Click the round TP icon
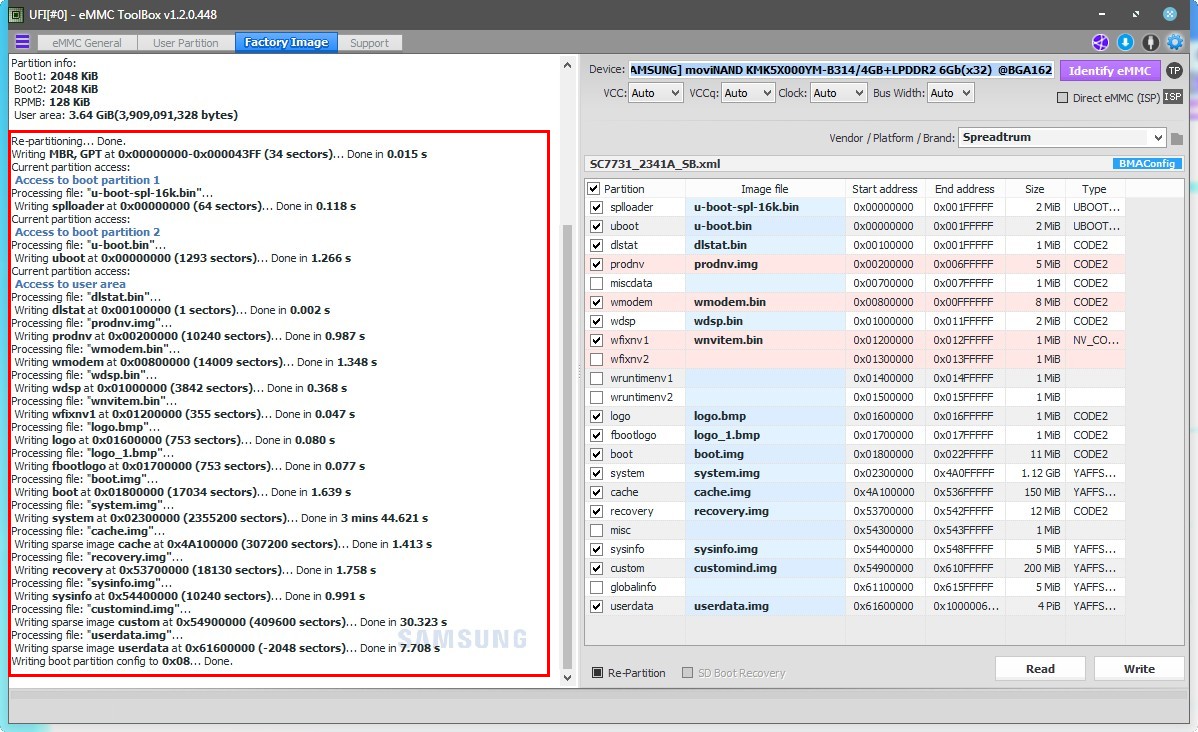The image size is (1198, 732). pyautogui.click(x=1174, y=70)
